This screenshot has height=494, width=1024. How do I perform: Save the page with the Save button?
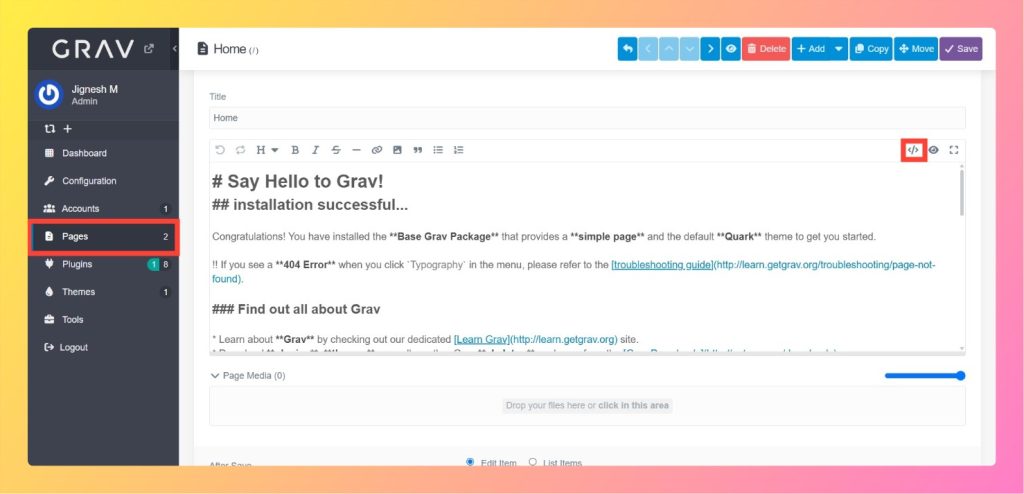coord(960,49)
